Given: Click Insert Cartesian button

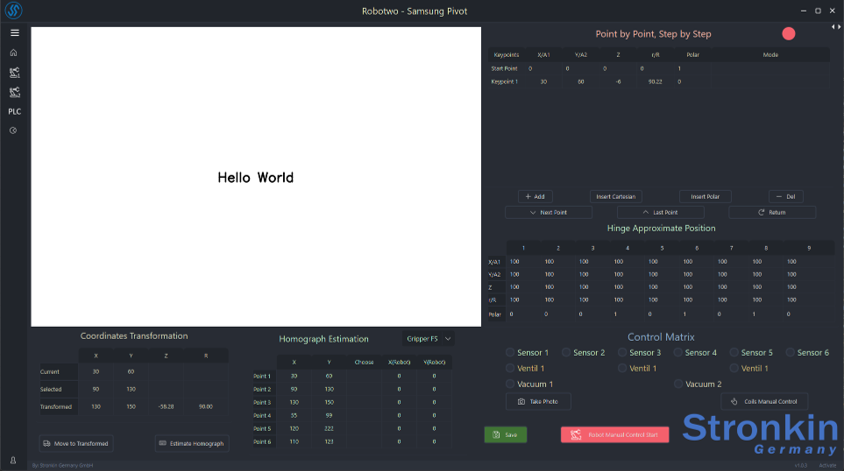Looking at the screenshot, I should [x=616, y=196].
